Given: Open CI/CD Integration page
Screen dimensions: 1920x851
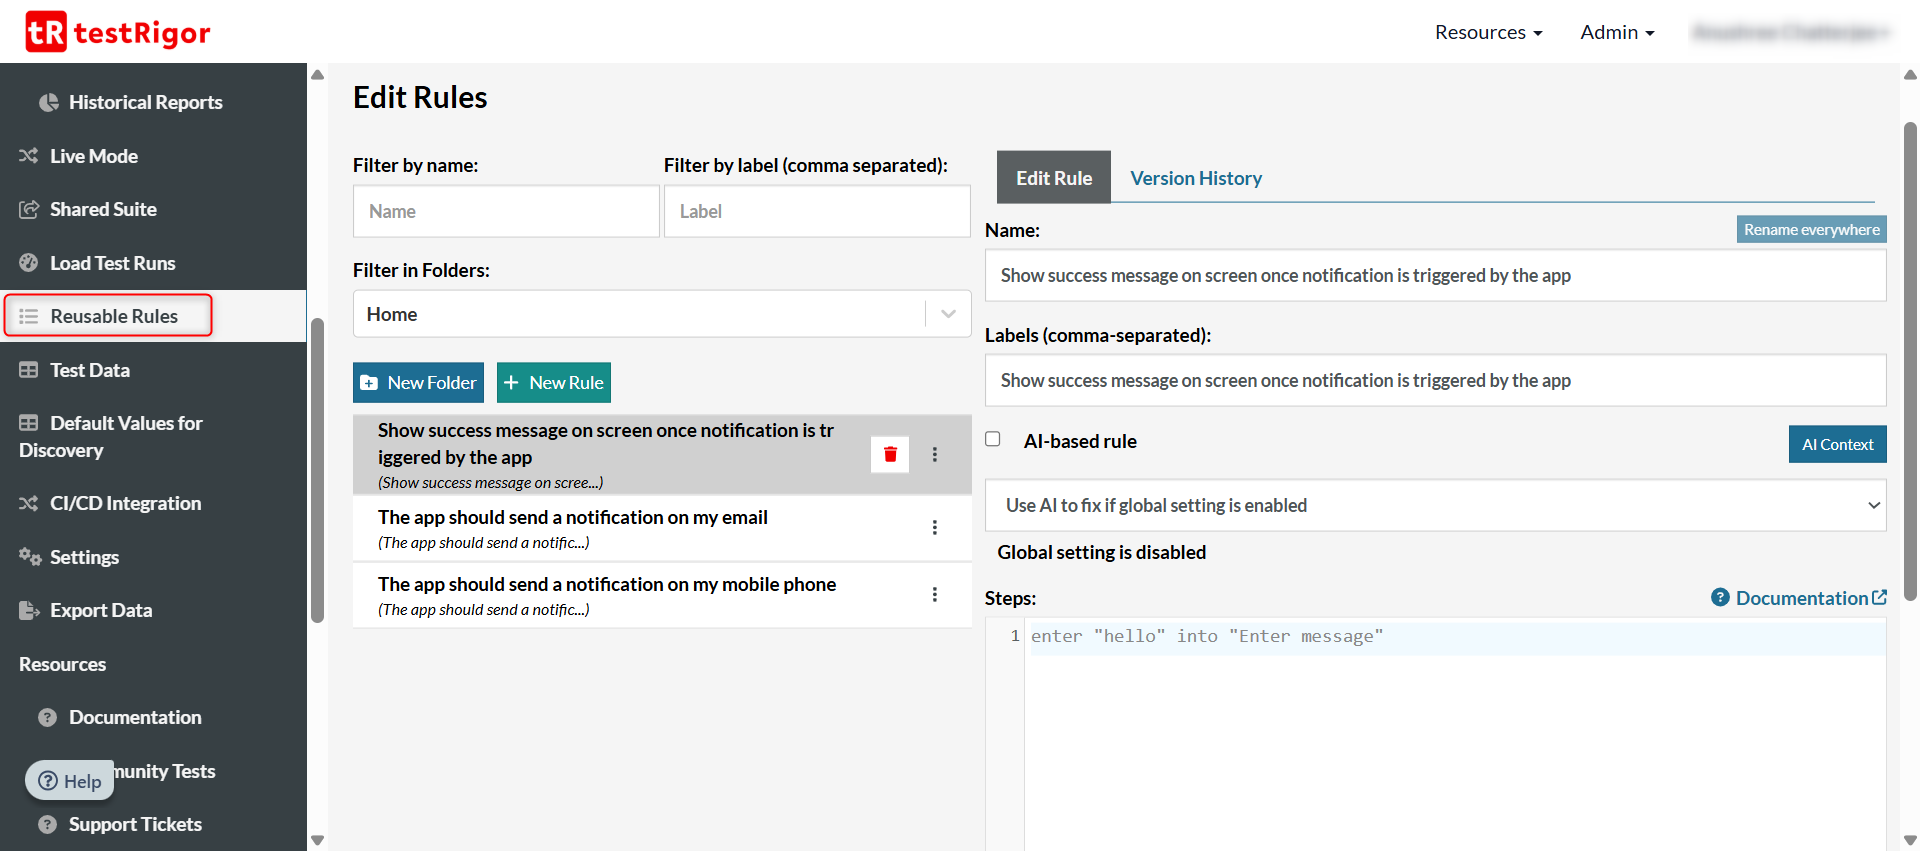Looking at the screenshot, I should click(x=125, y=504).
